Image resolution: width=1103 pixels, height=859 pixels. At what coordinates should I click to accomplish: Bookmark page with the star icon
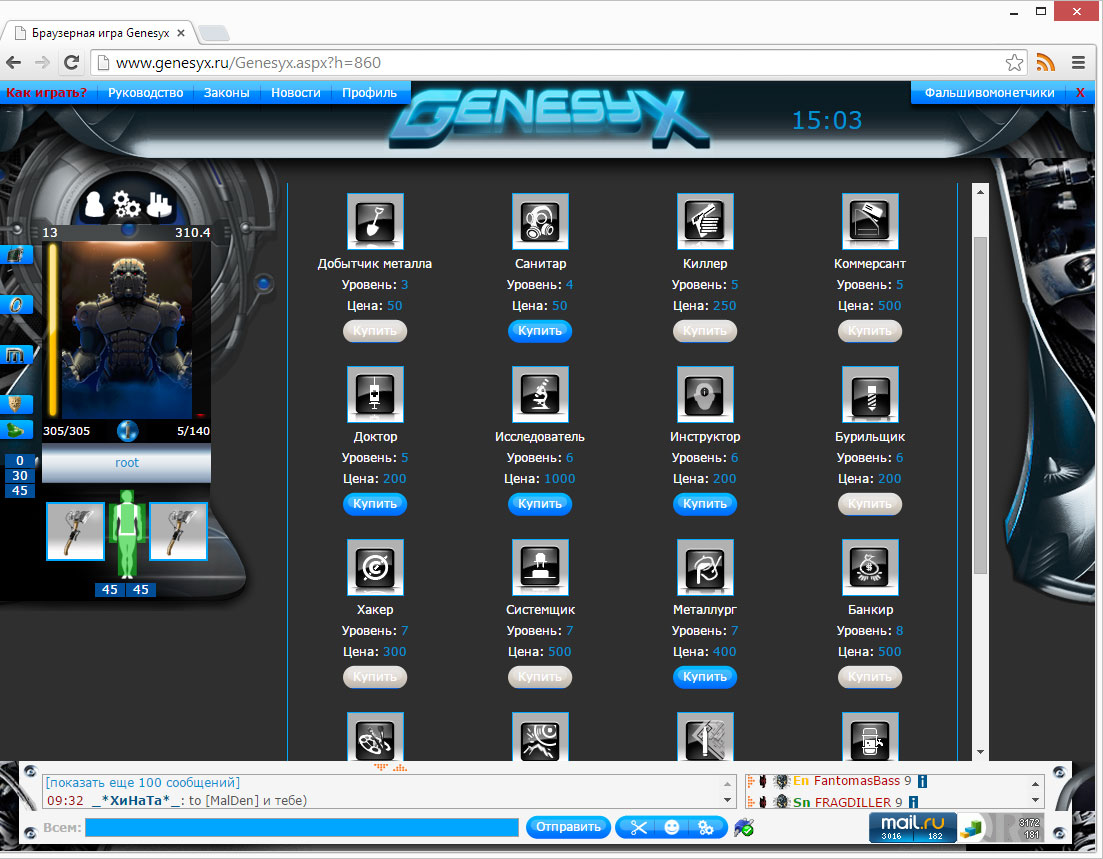tap(1014, 63)
